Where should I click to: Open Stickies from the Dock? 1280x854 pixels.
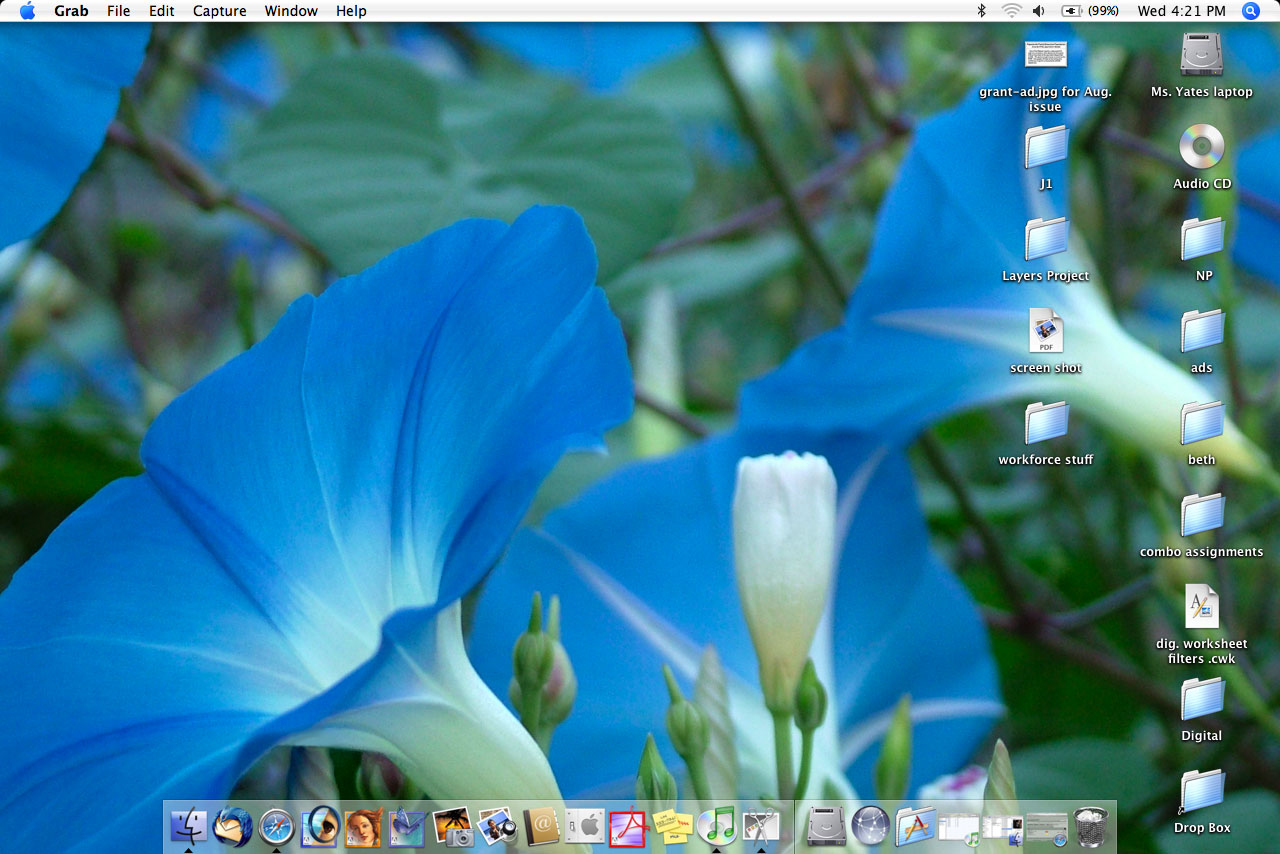(x=672, y=827)
